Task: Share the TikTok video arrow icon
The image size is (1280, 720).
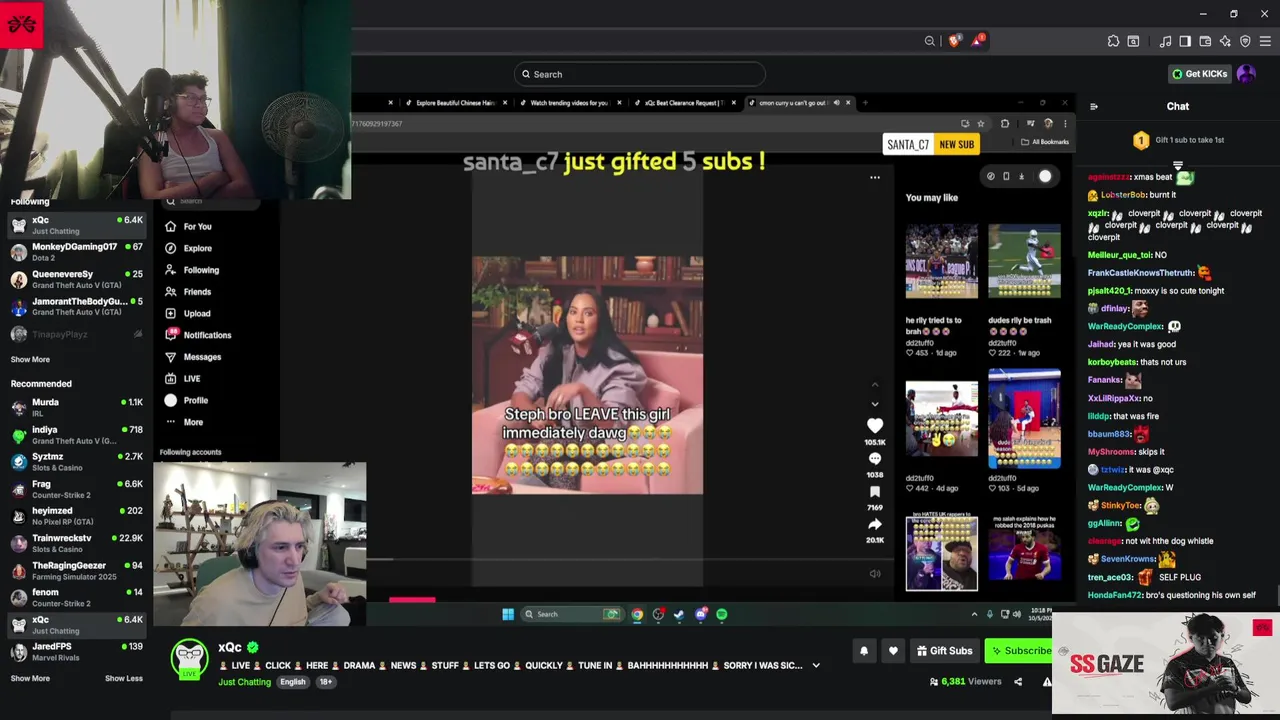Action: coord(875,524)
